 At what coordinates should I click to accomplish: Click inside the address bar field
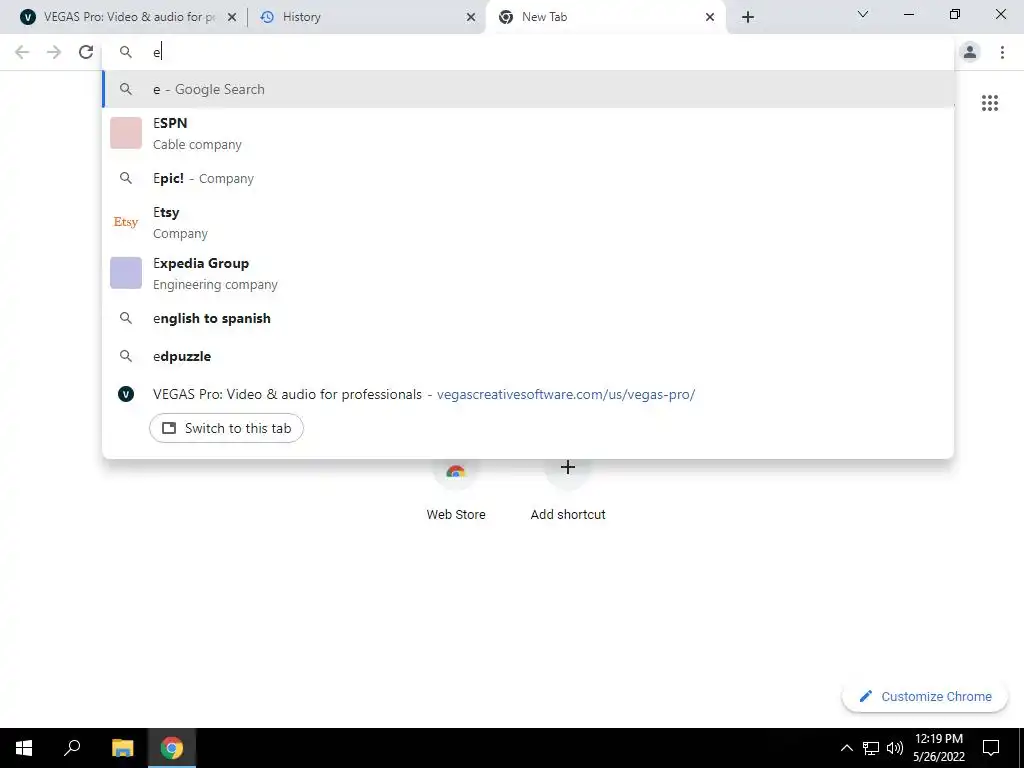pos(528,52)
